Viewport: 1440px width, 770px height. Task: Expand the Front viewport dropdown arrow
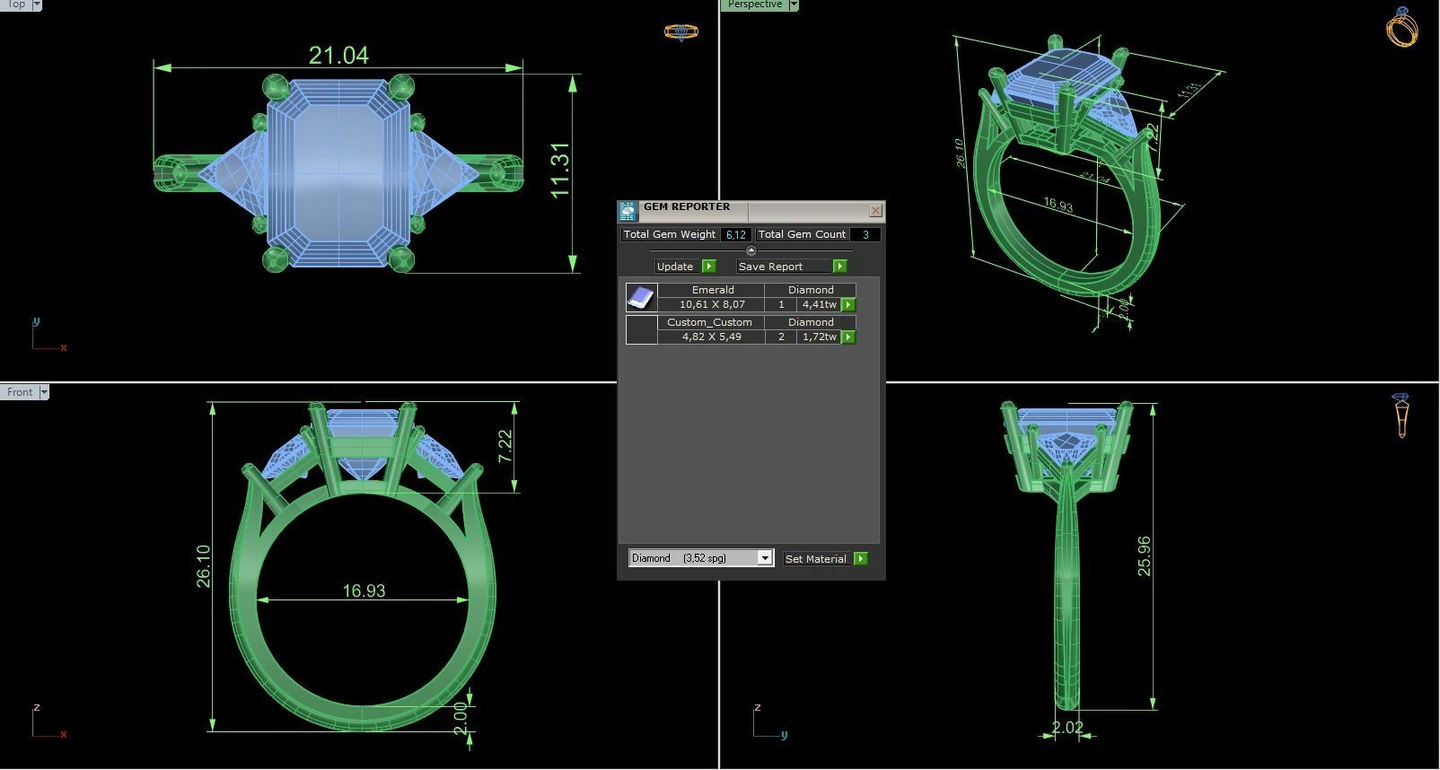[44, 392]
